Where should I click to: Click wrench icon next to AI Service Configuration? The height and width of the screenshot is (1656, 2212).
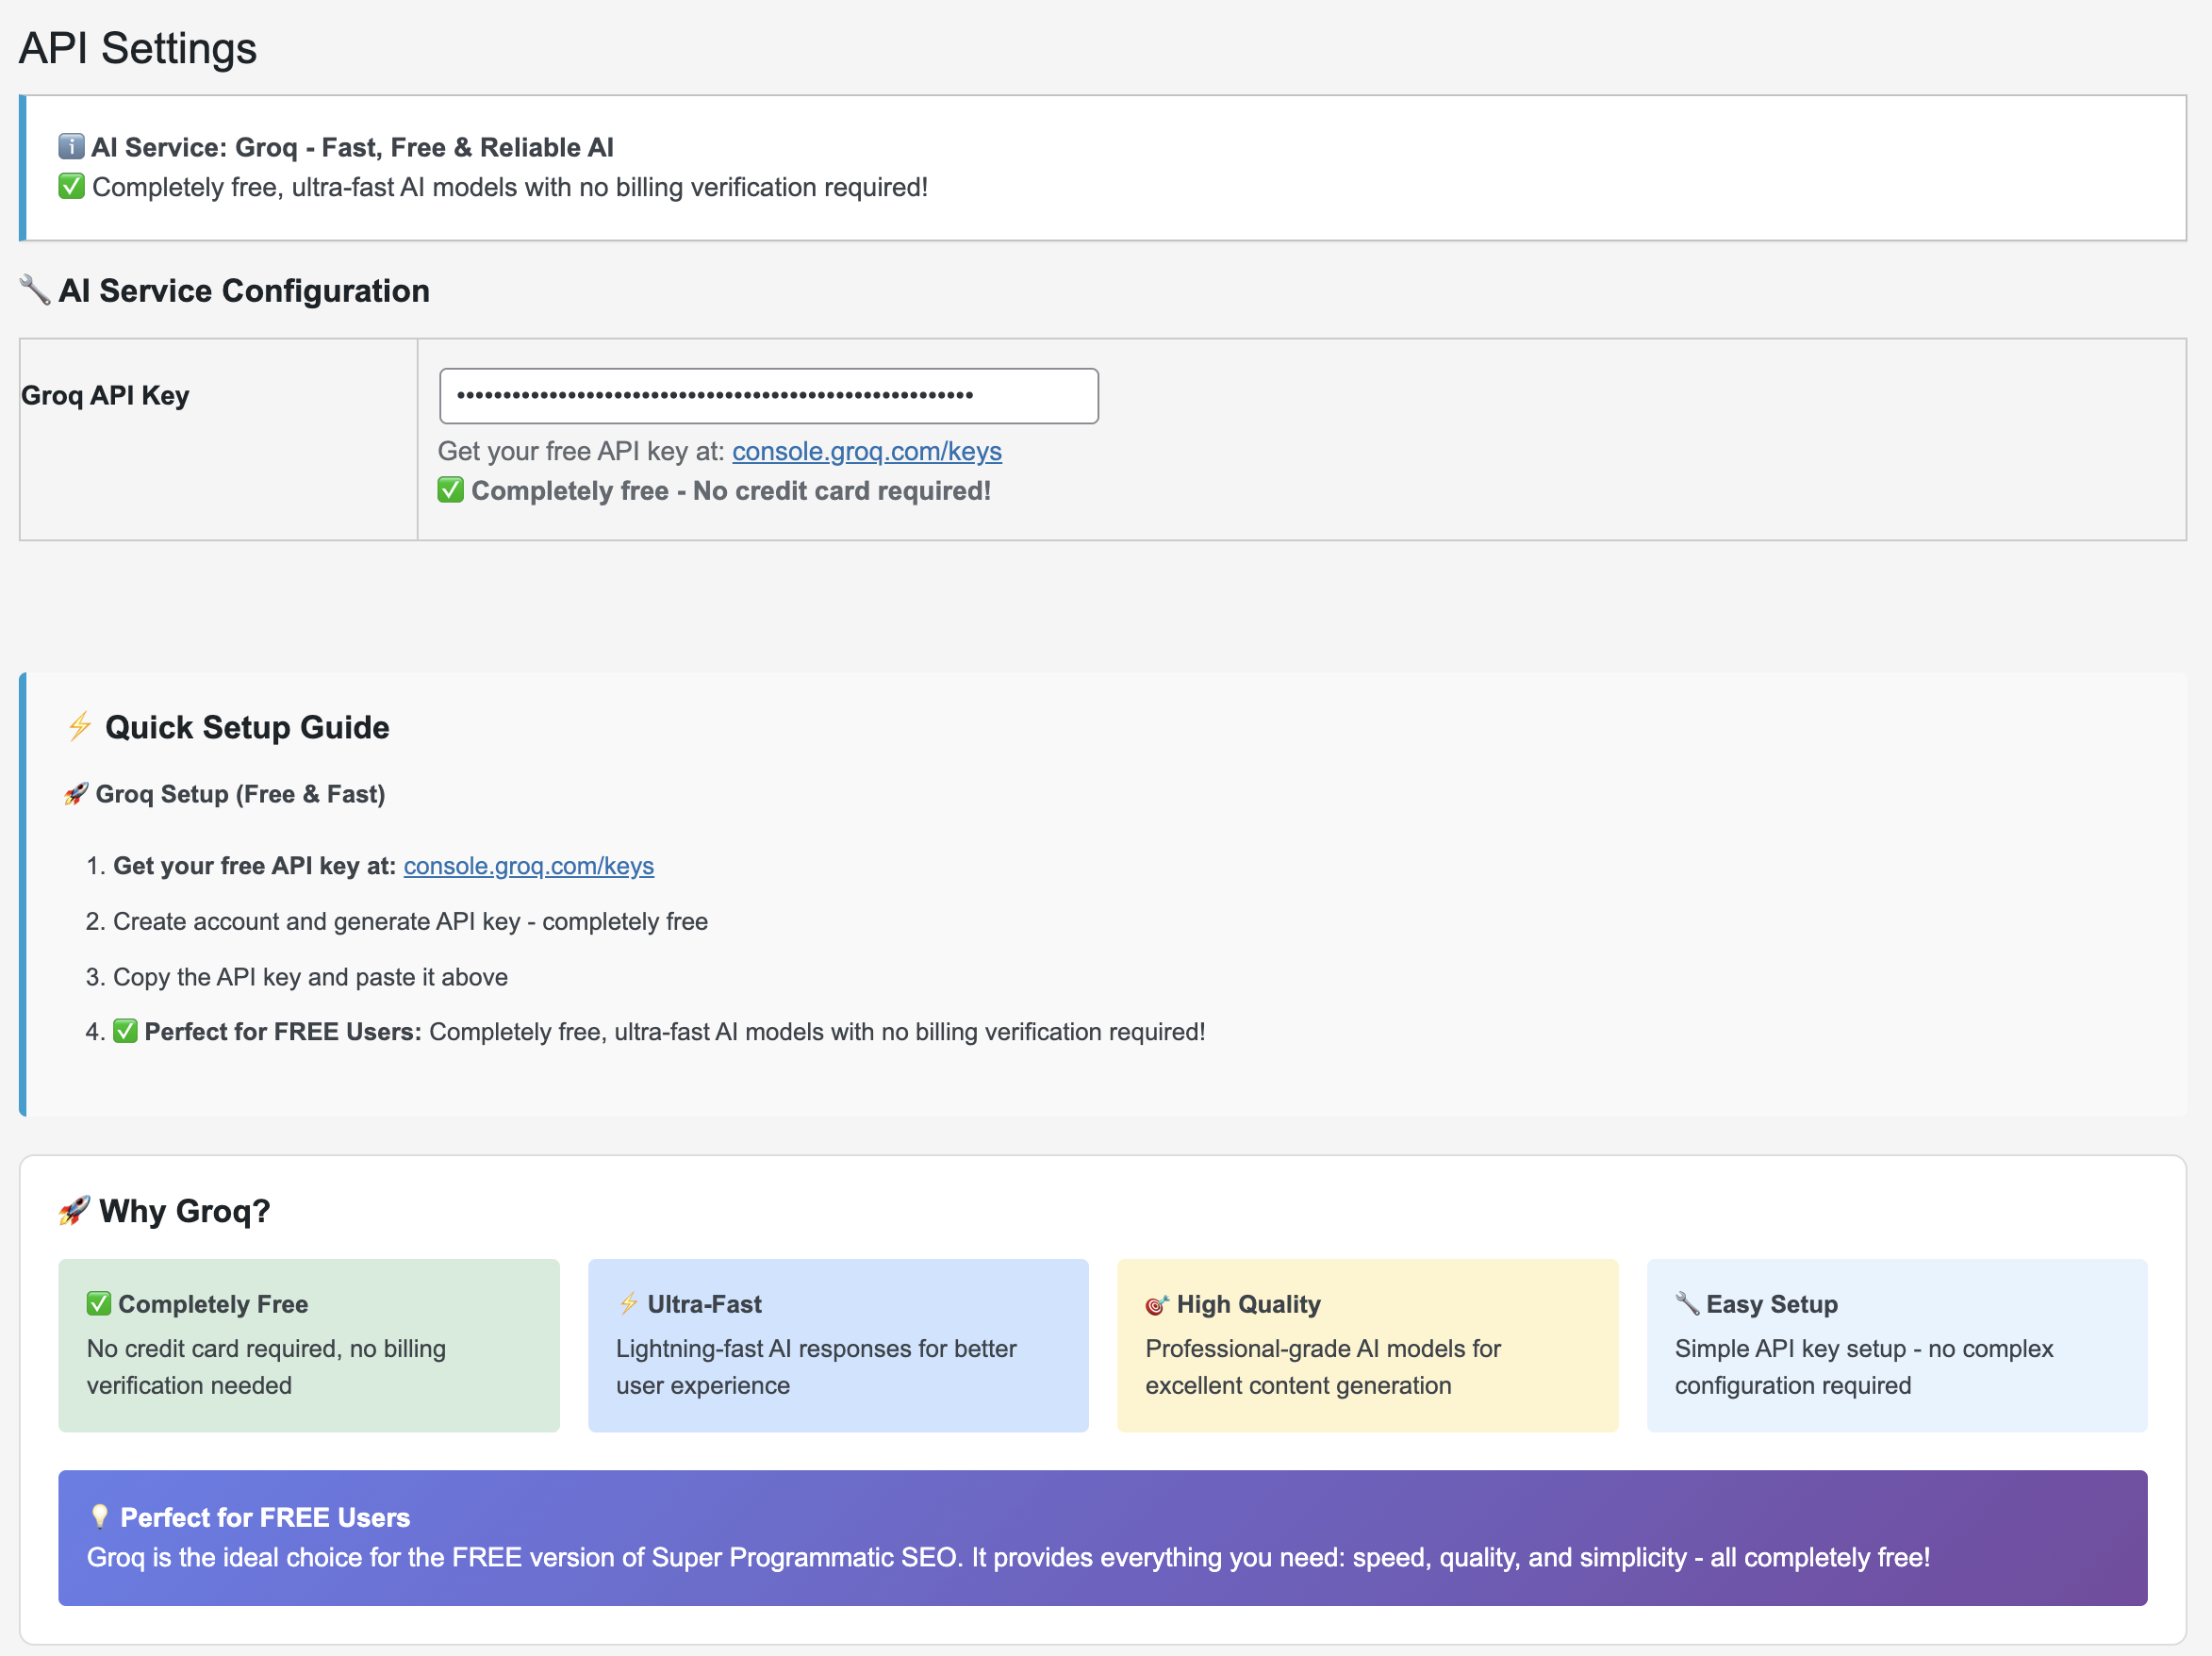point(35,291)
